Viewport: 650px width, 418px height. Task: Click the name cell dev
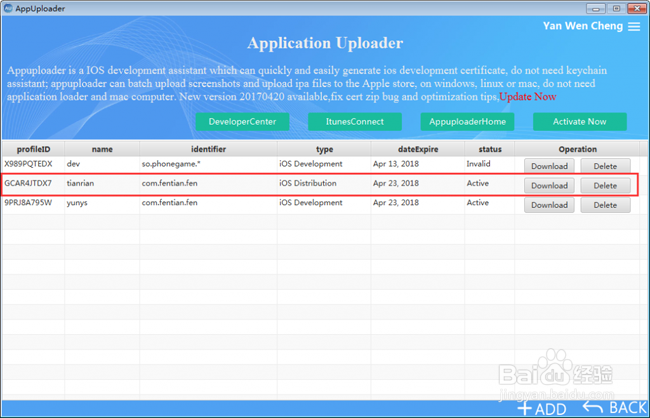73,164
